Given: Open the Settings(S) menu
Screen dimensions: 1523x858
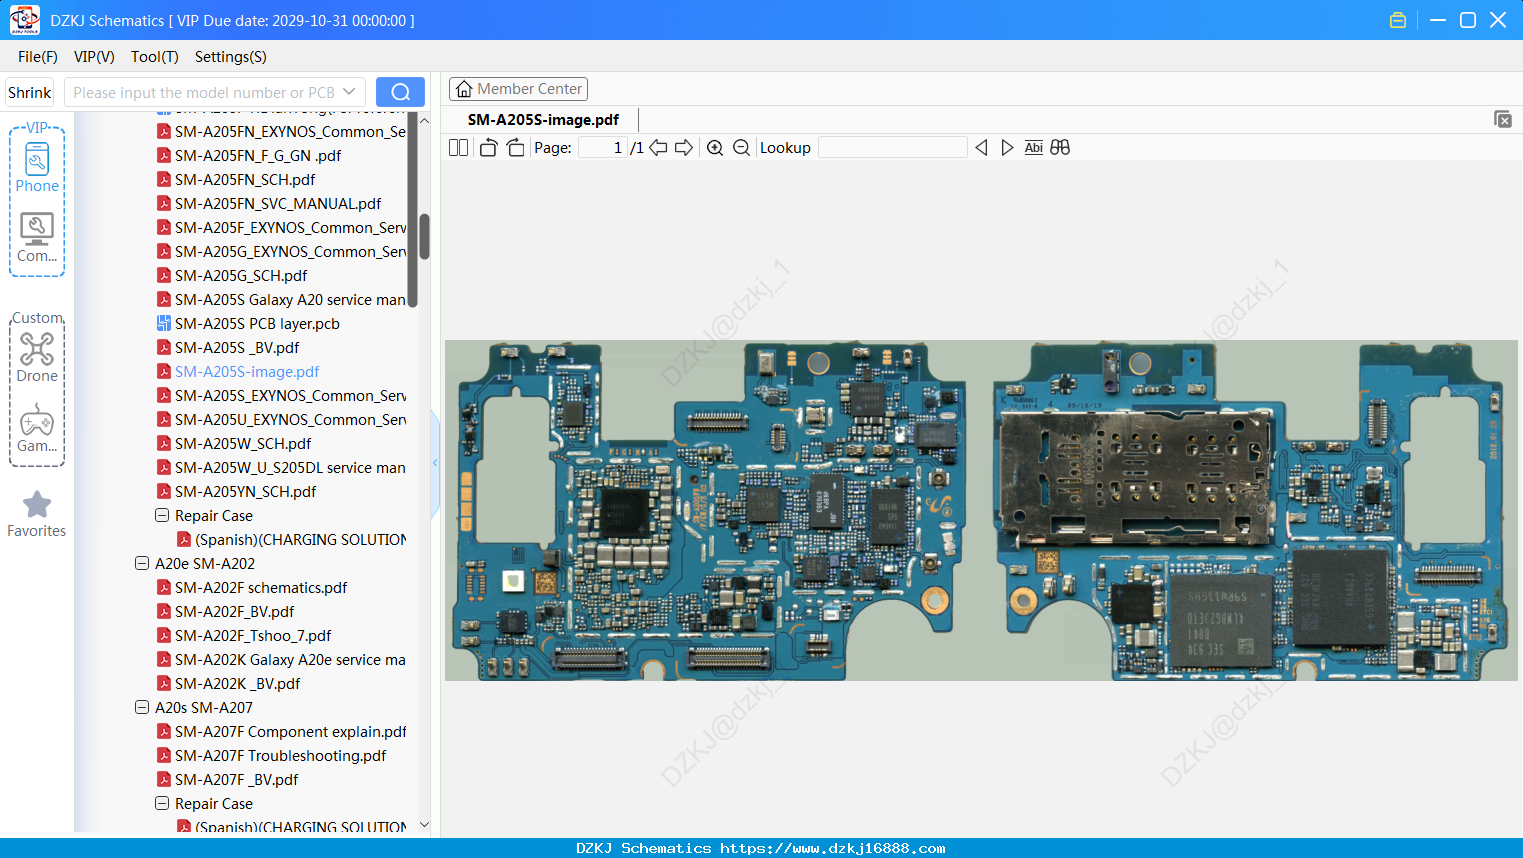Looking at the screenshot, I should click(231, 57).
